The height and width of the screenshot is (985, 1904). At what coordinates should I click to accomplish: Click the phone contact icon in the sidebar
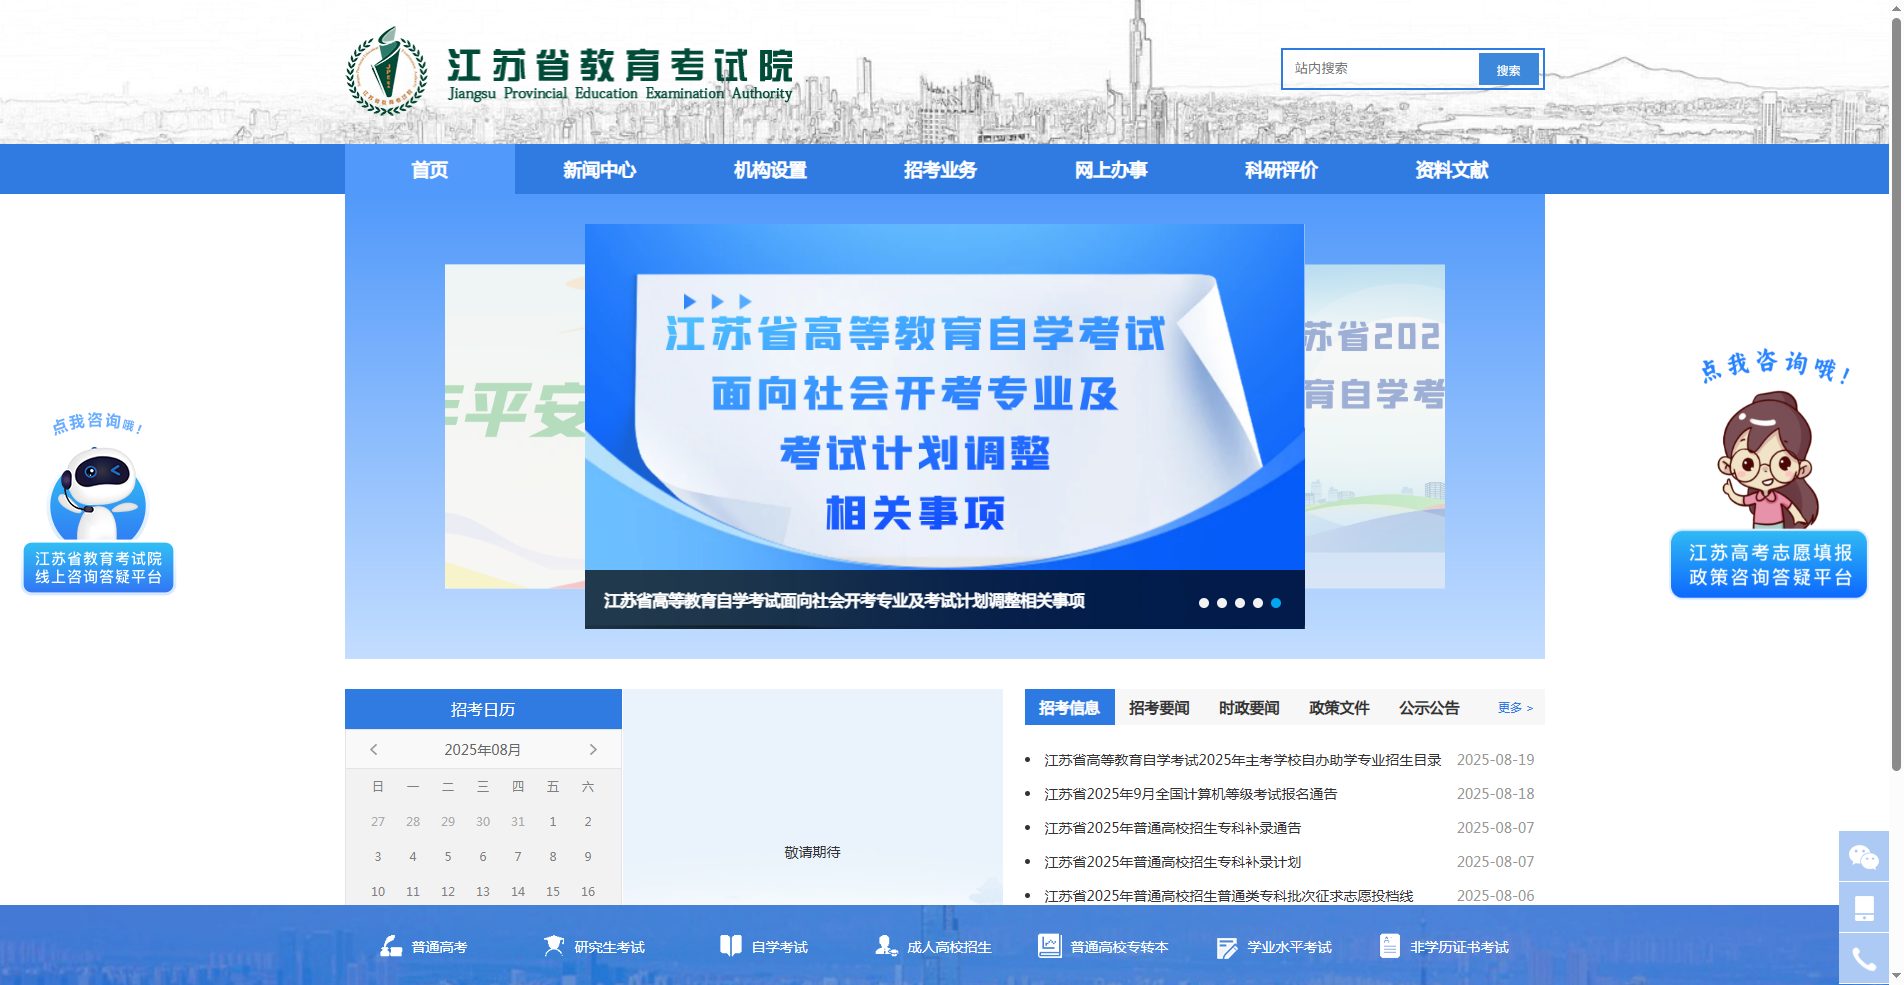click(1864, 957)
